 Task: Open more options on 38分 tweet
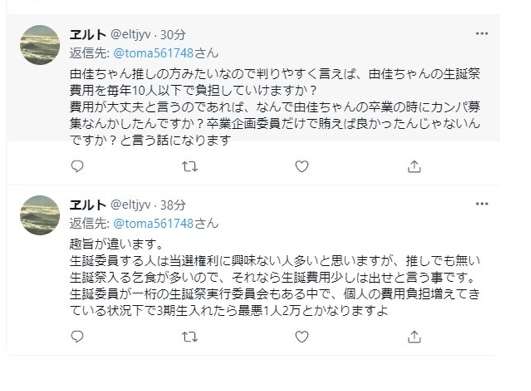pyautogui.click(x=482, y=204)
